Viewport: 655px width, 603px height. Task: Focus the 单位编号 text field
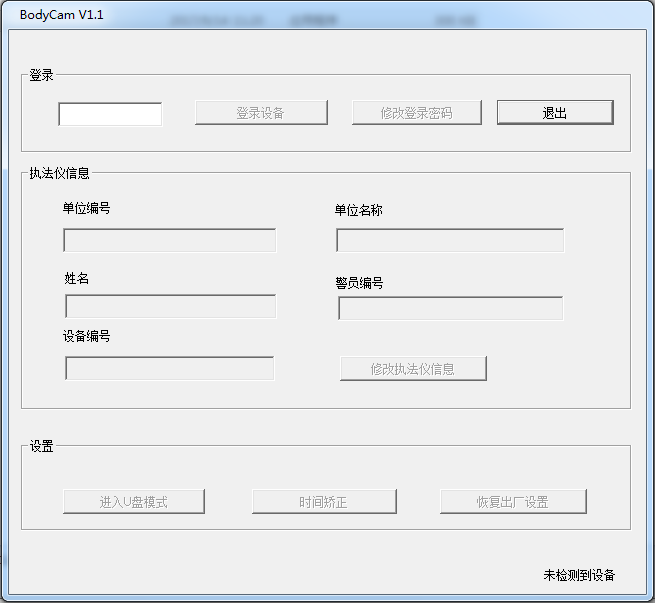tap(169, 240)
